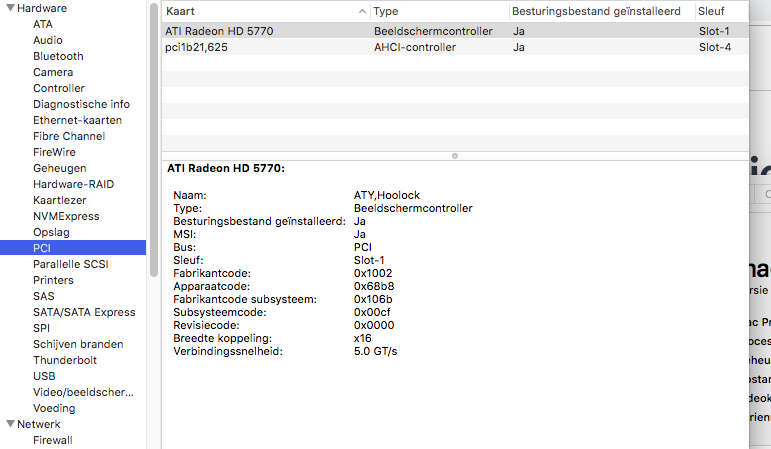Viewport: 771px width, 449px height.
Task: Select the pci1b21,625 row
Action: pos(455,47)
